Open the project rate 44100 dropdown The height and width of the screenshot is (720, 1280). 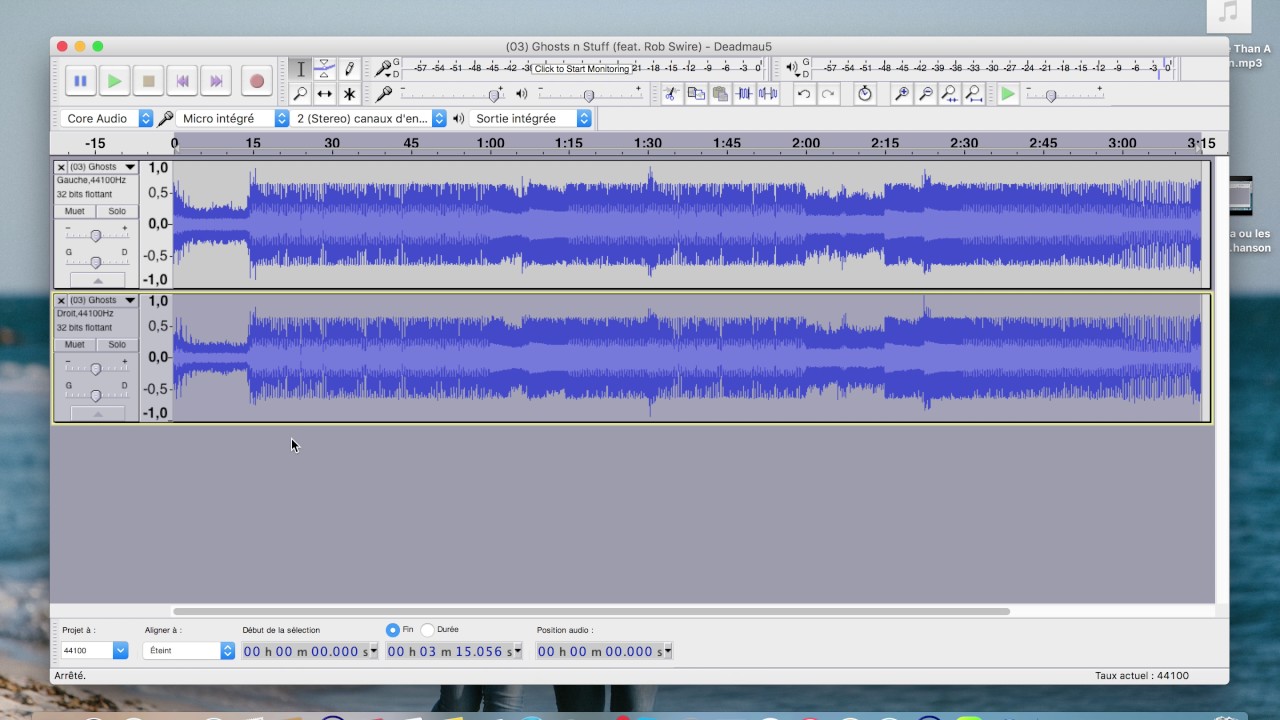(94, 650)
